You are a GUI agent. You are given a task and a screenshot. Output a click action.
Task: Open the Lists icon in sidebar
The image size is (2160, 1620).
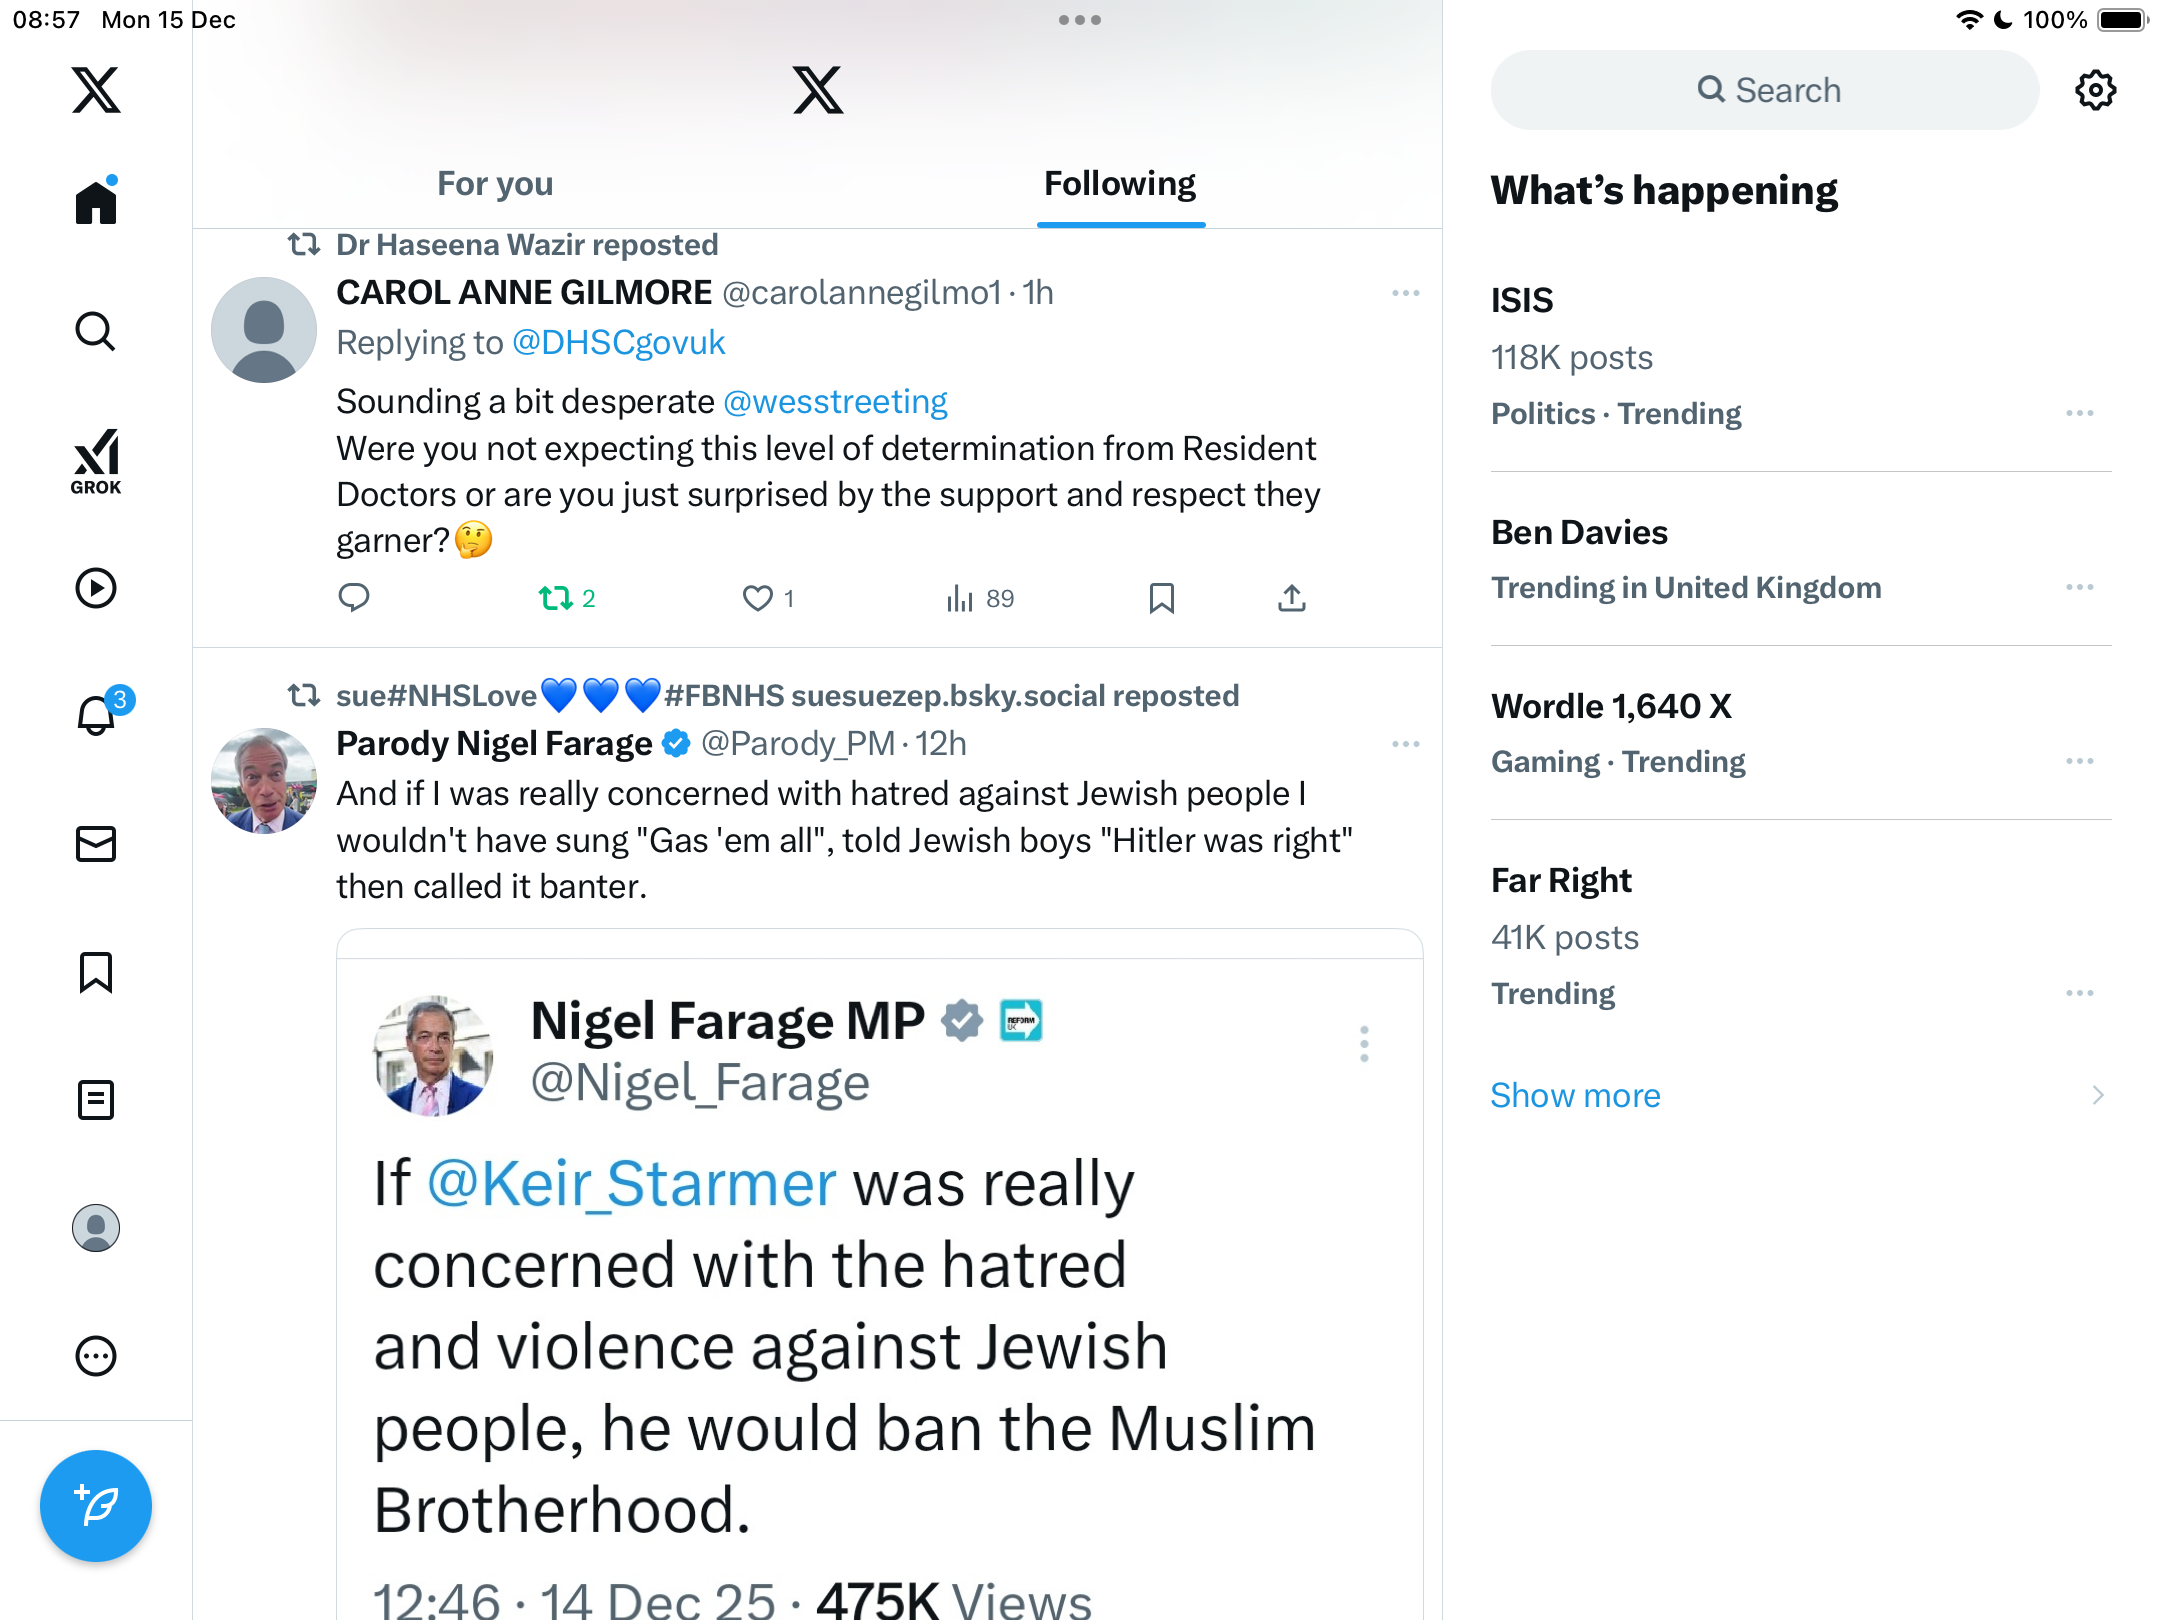96,1100
